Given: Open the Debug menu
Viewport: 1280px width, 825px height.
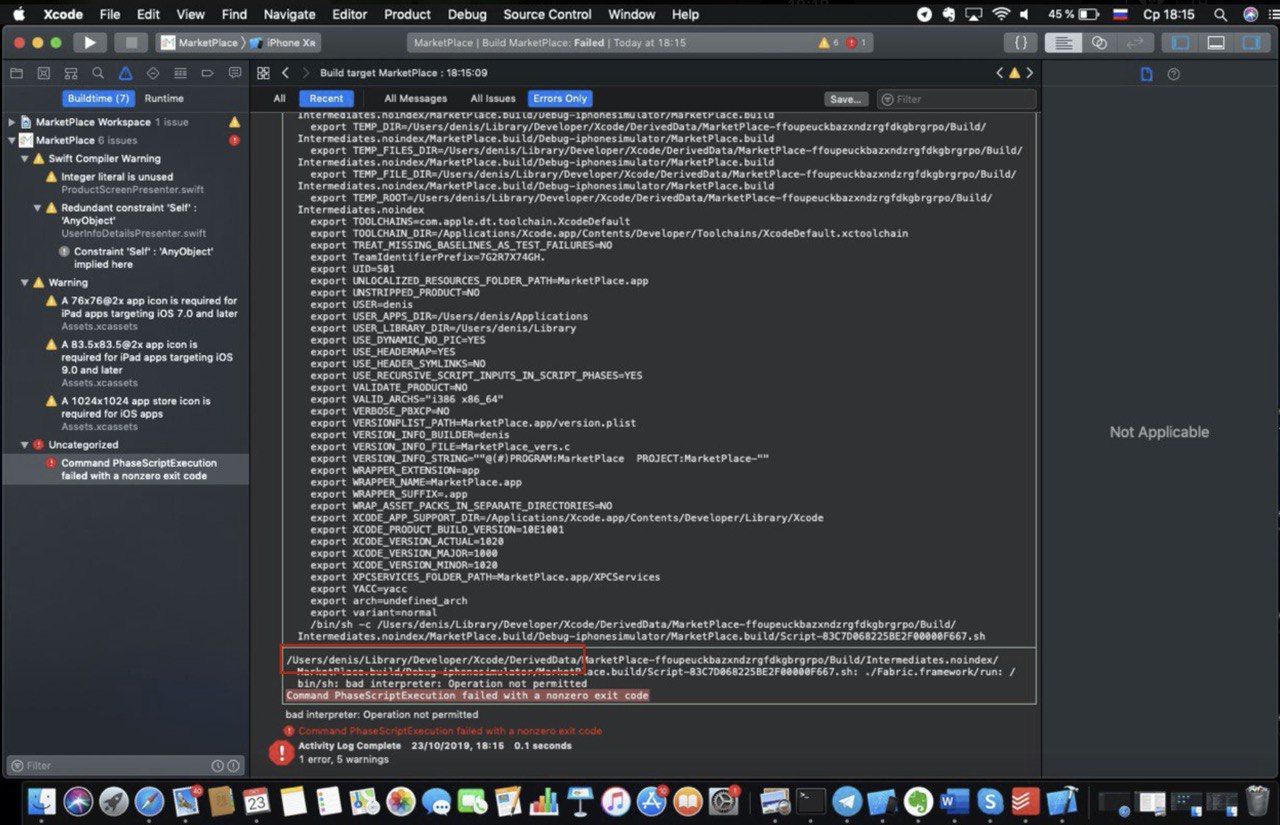Looking at the screenshot, I should pyautogui.click(x=467, y=14).
